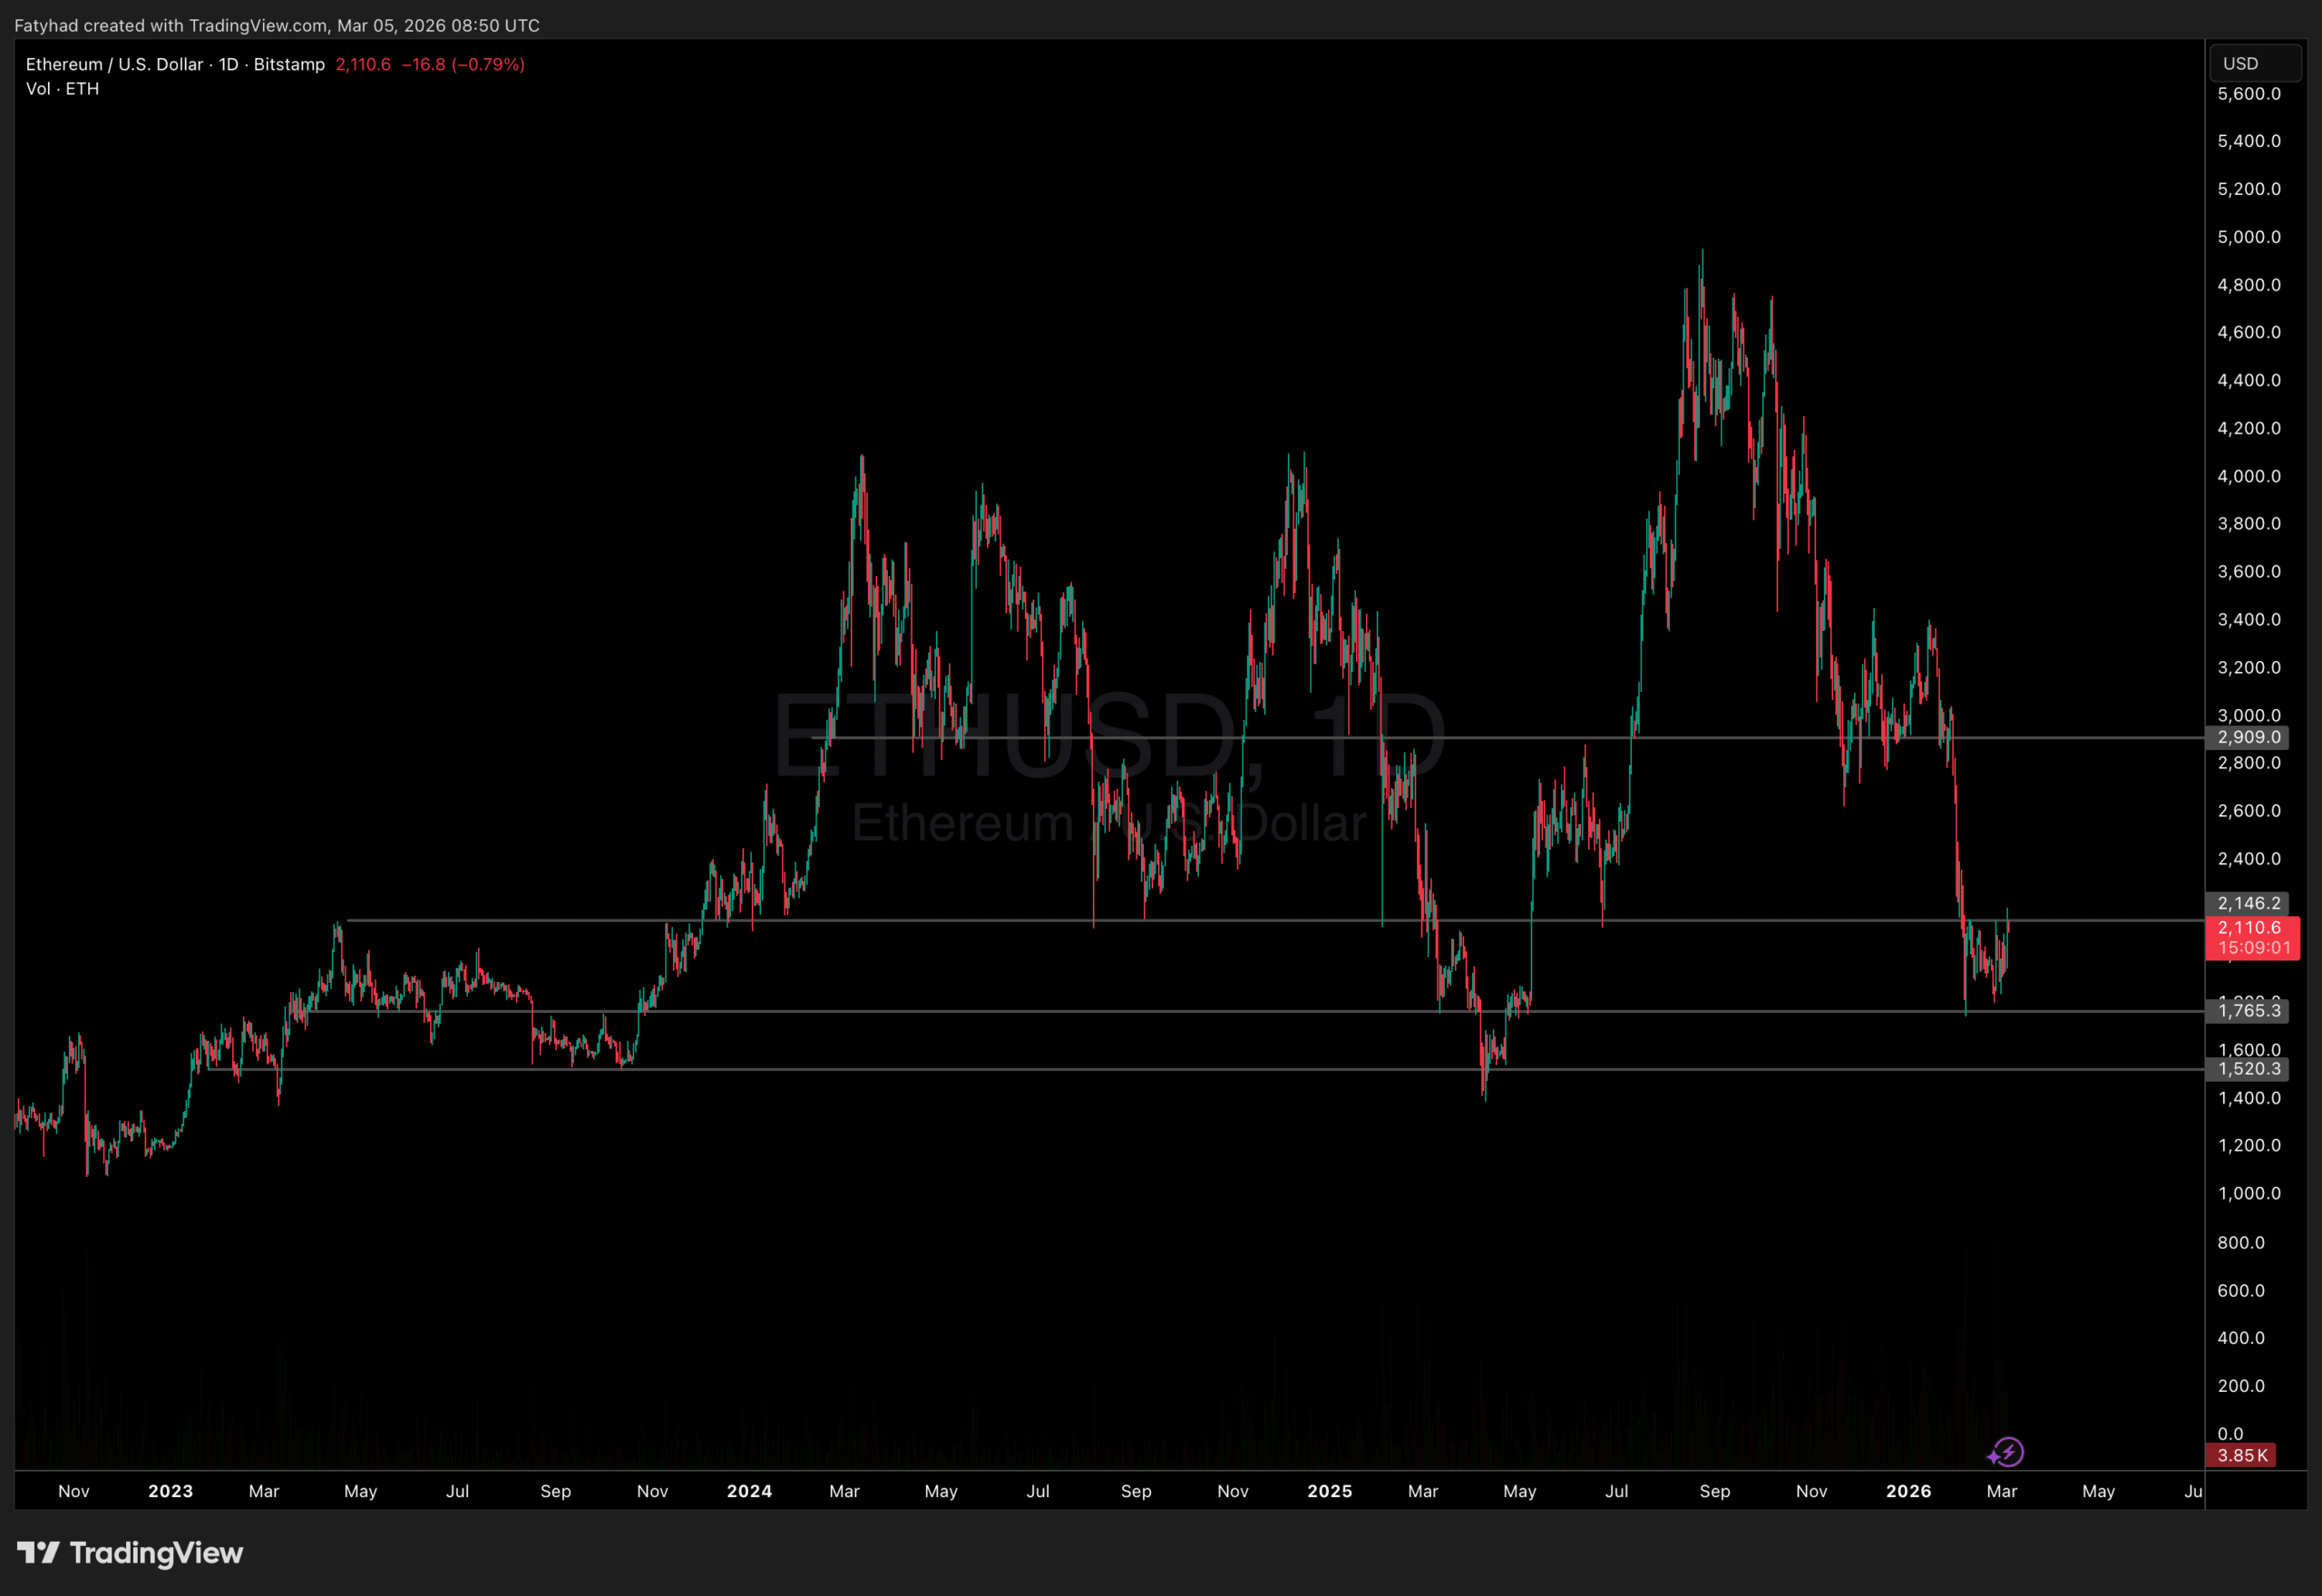This screenshot has height=1596, width=2322.
Task: Select the 2,909.0 horizontal line price label
Action: (x=2248, y=737)
